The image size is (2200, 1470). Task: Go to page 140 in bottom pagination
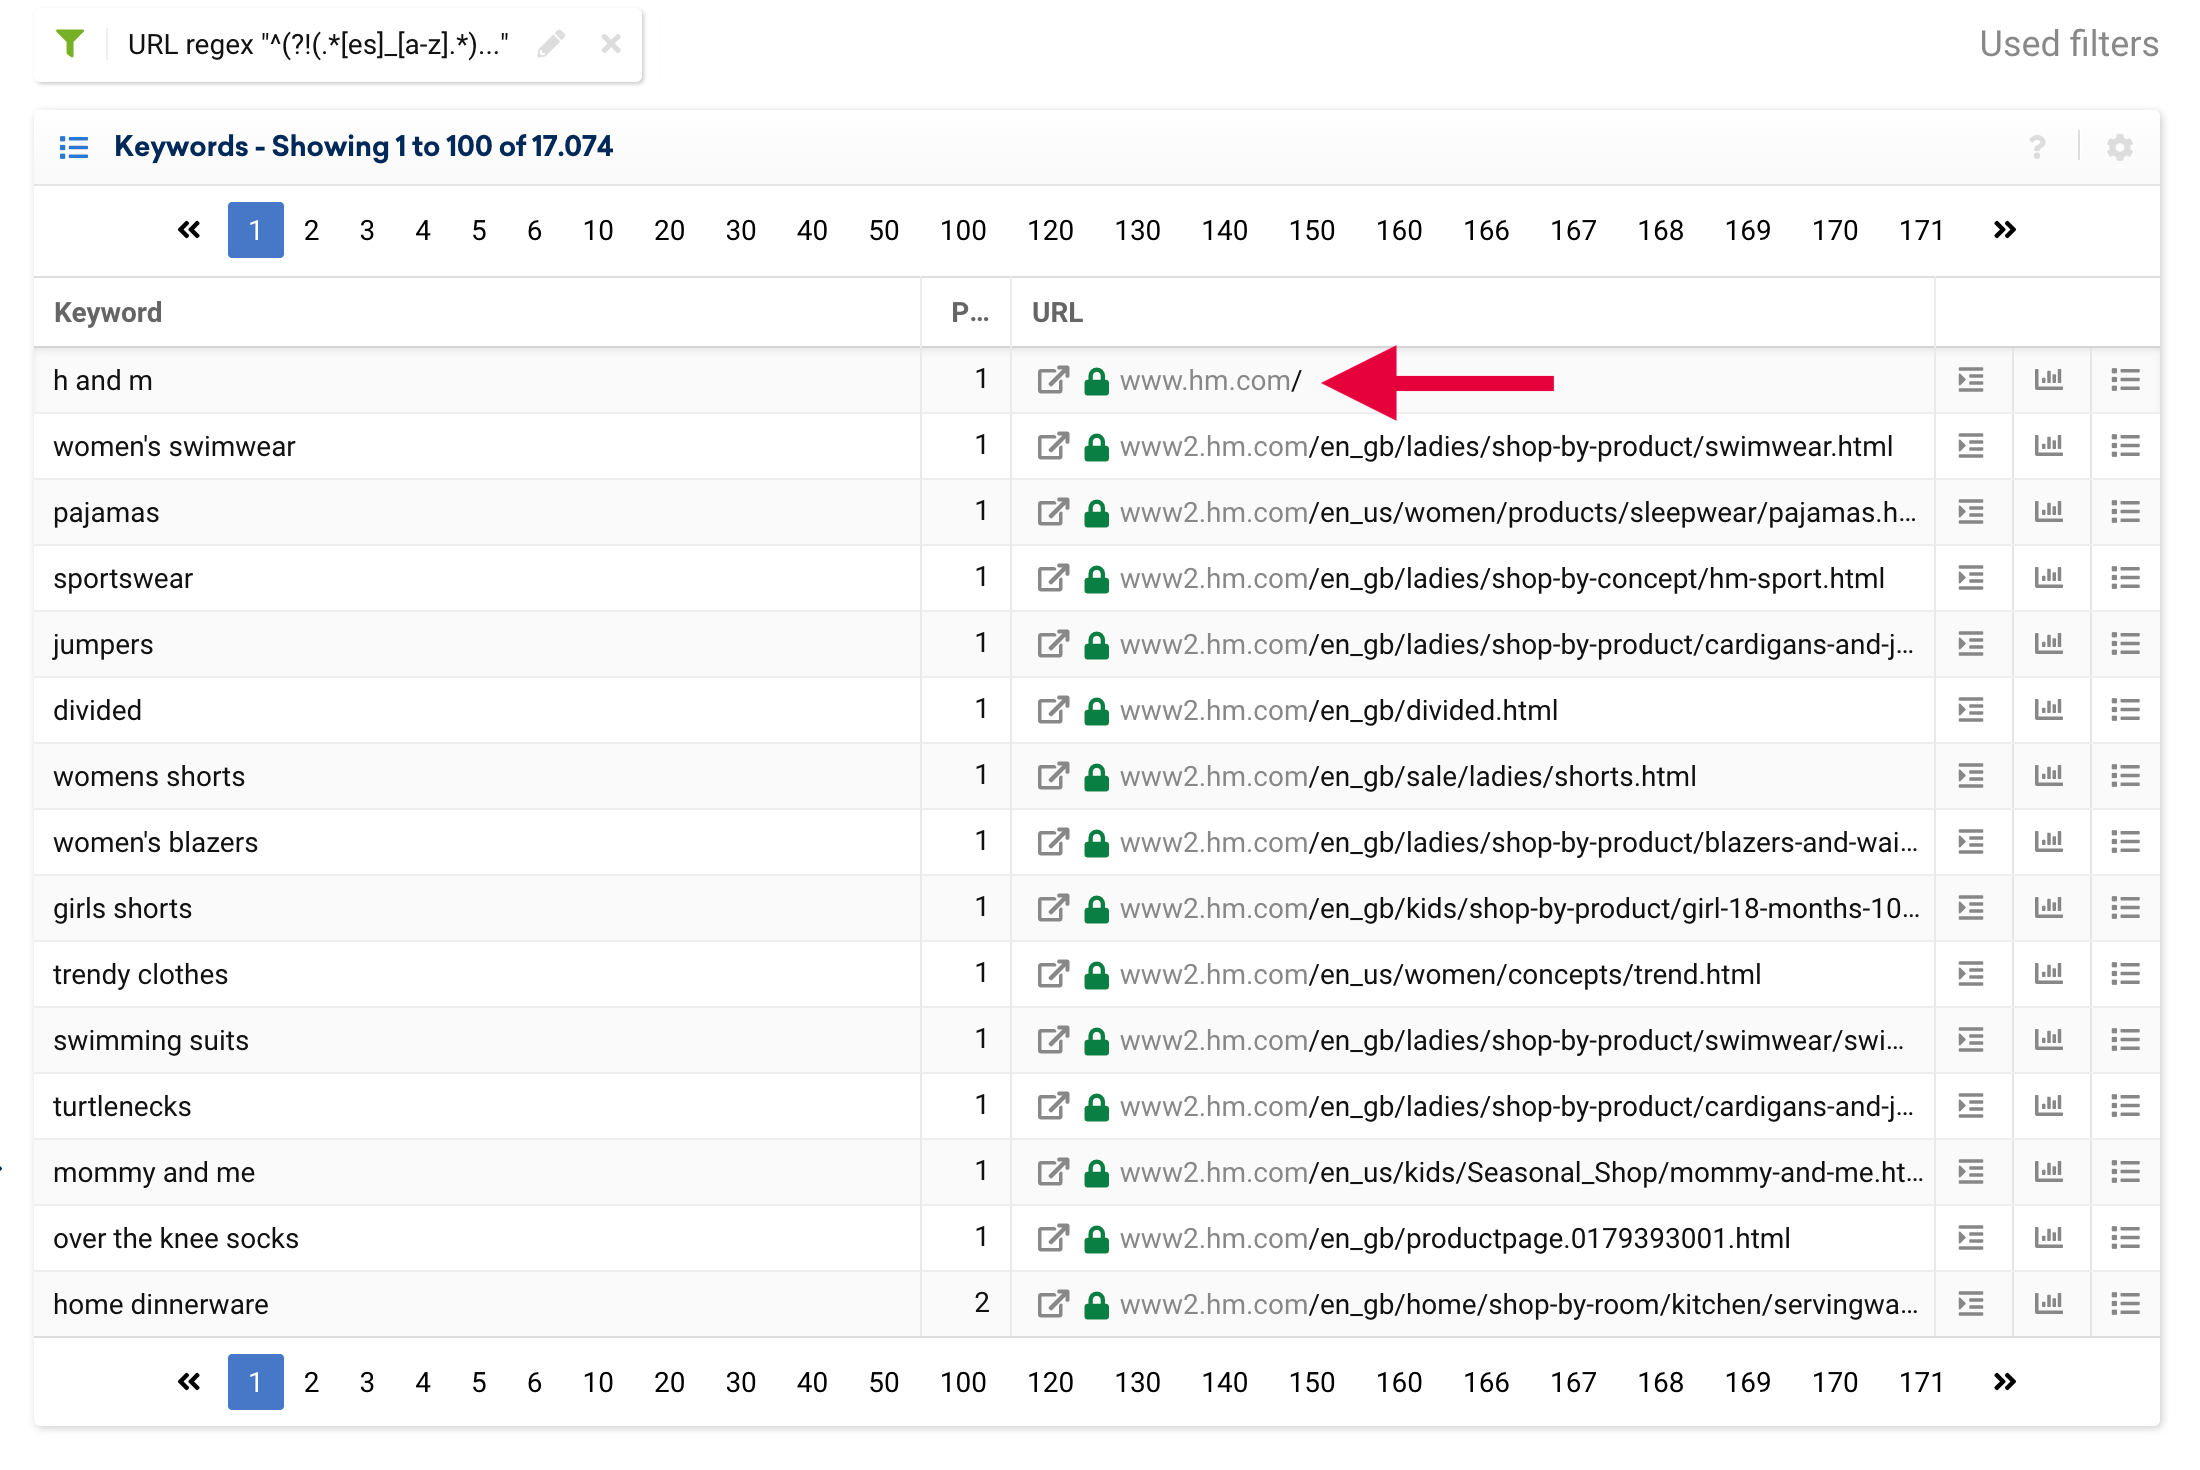[x=1224, y=1382]
